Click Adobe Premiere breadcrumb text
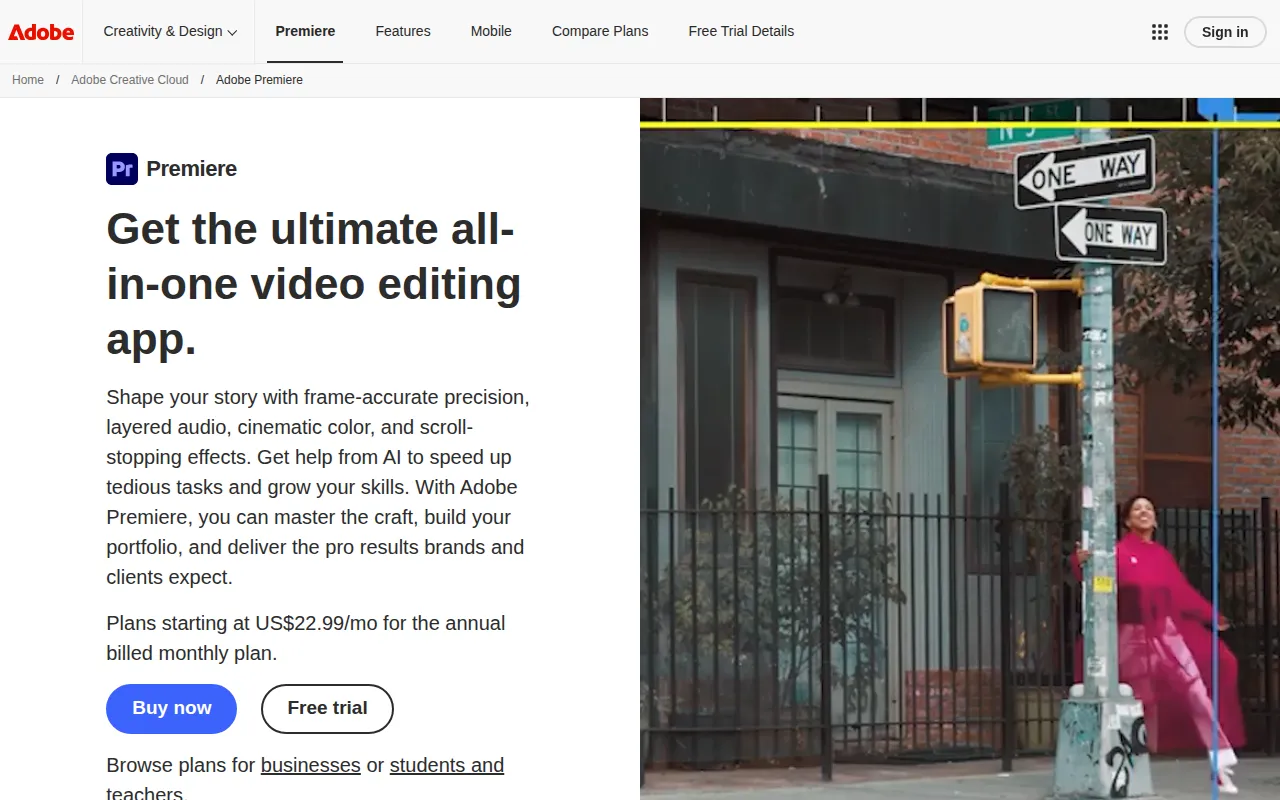This screenshot has height=800, width=1280. (x=259, y=80)
